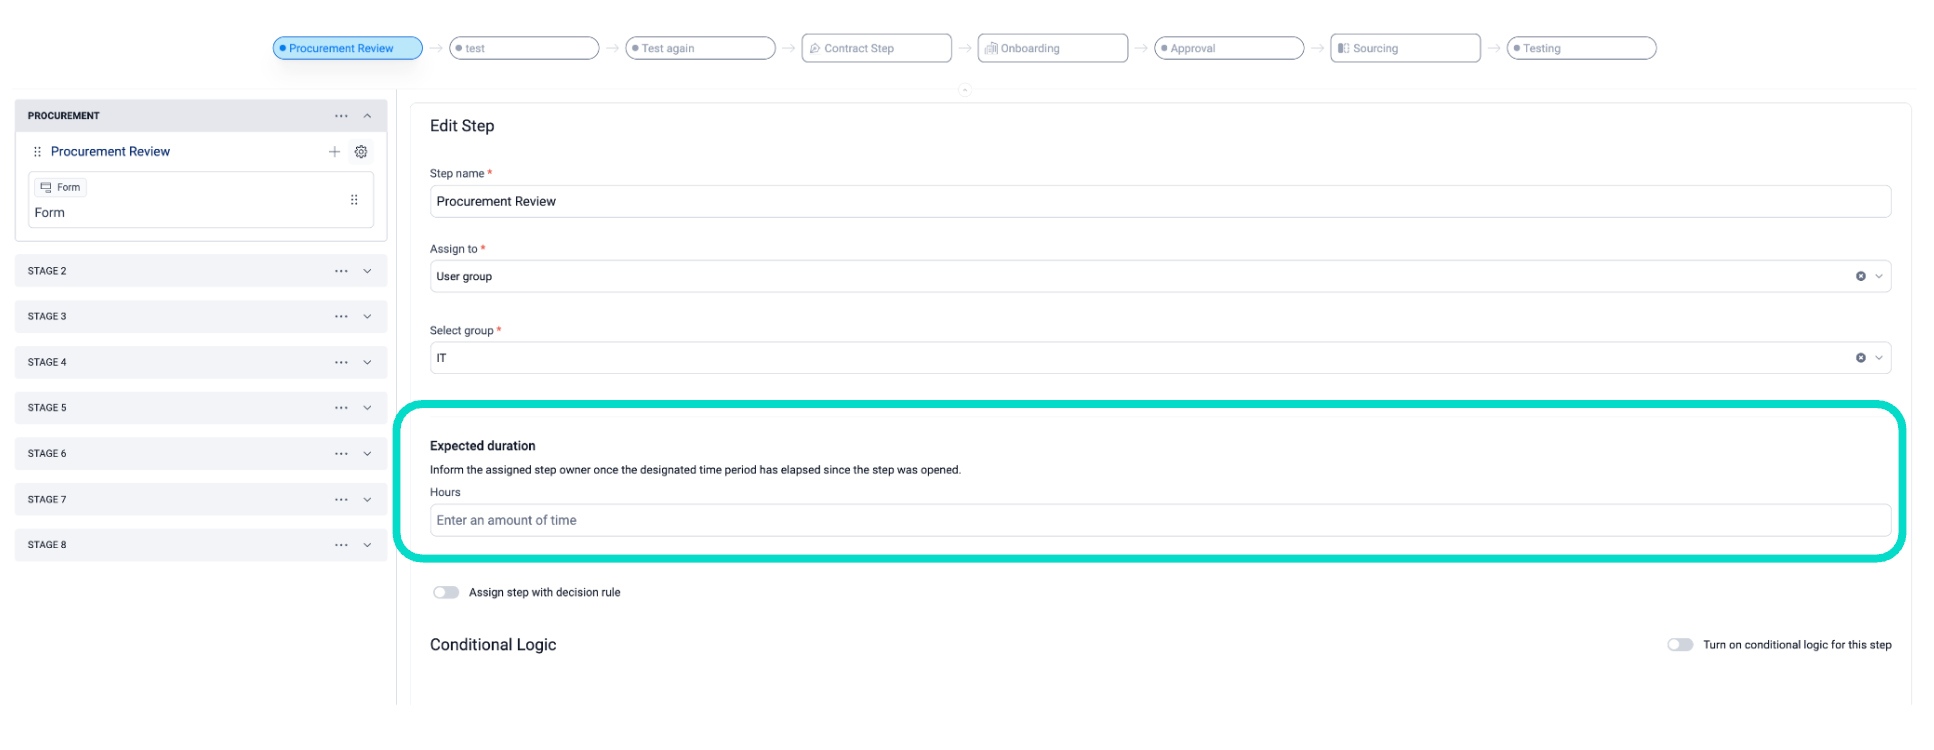Open the Select group dropdown
This screenshot has width=1934, height=750.
pyautogui.click(x=1879, y=358)
